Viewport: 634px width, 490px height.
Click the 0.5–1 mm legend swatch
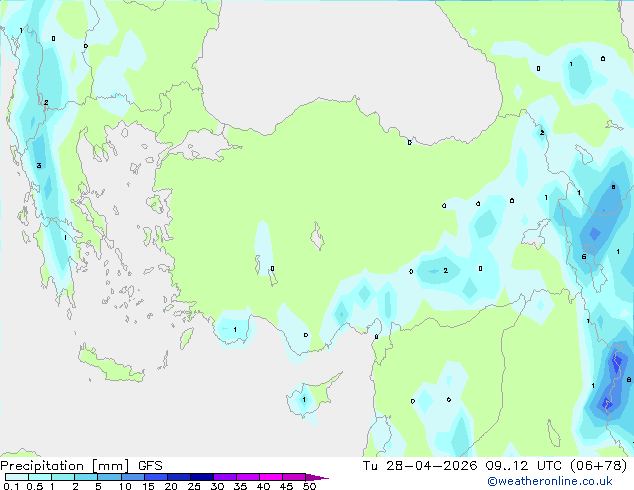40,477
